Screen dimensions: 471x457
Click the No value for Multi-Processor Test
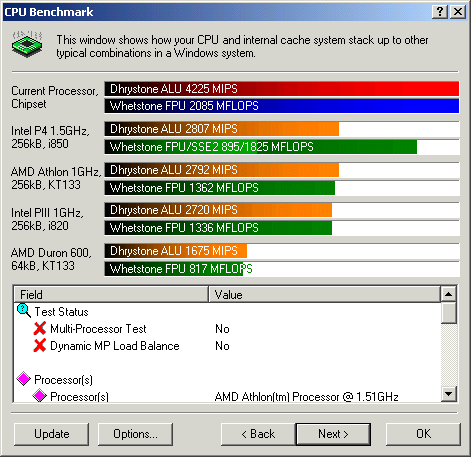pos(222,329)
